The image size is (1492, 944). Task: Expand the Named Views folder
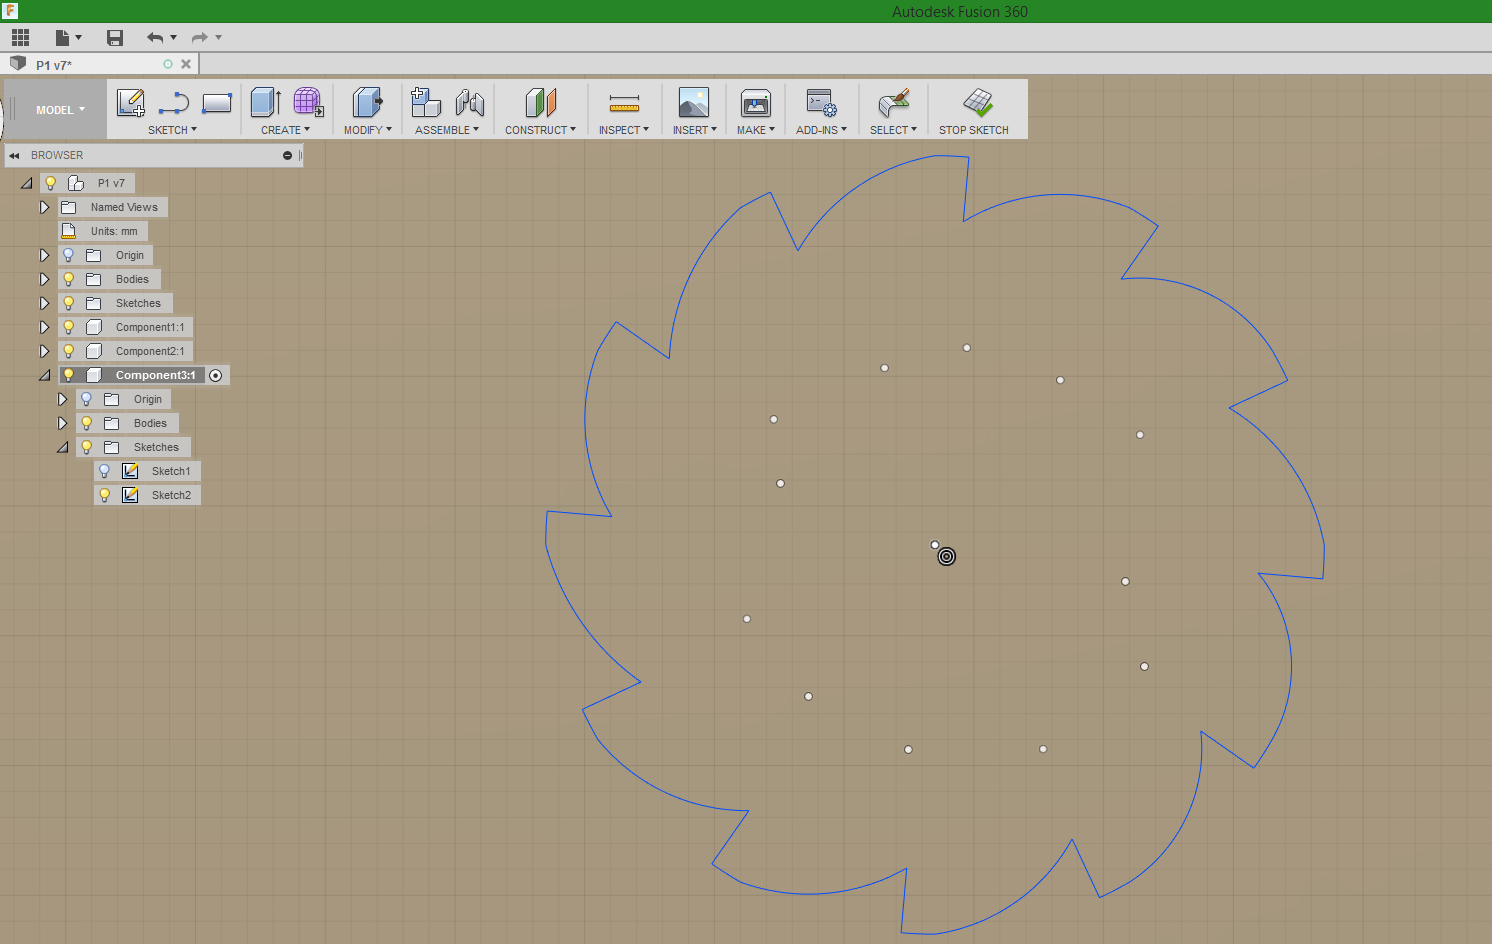[44, 207]
